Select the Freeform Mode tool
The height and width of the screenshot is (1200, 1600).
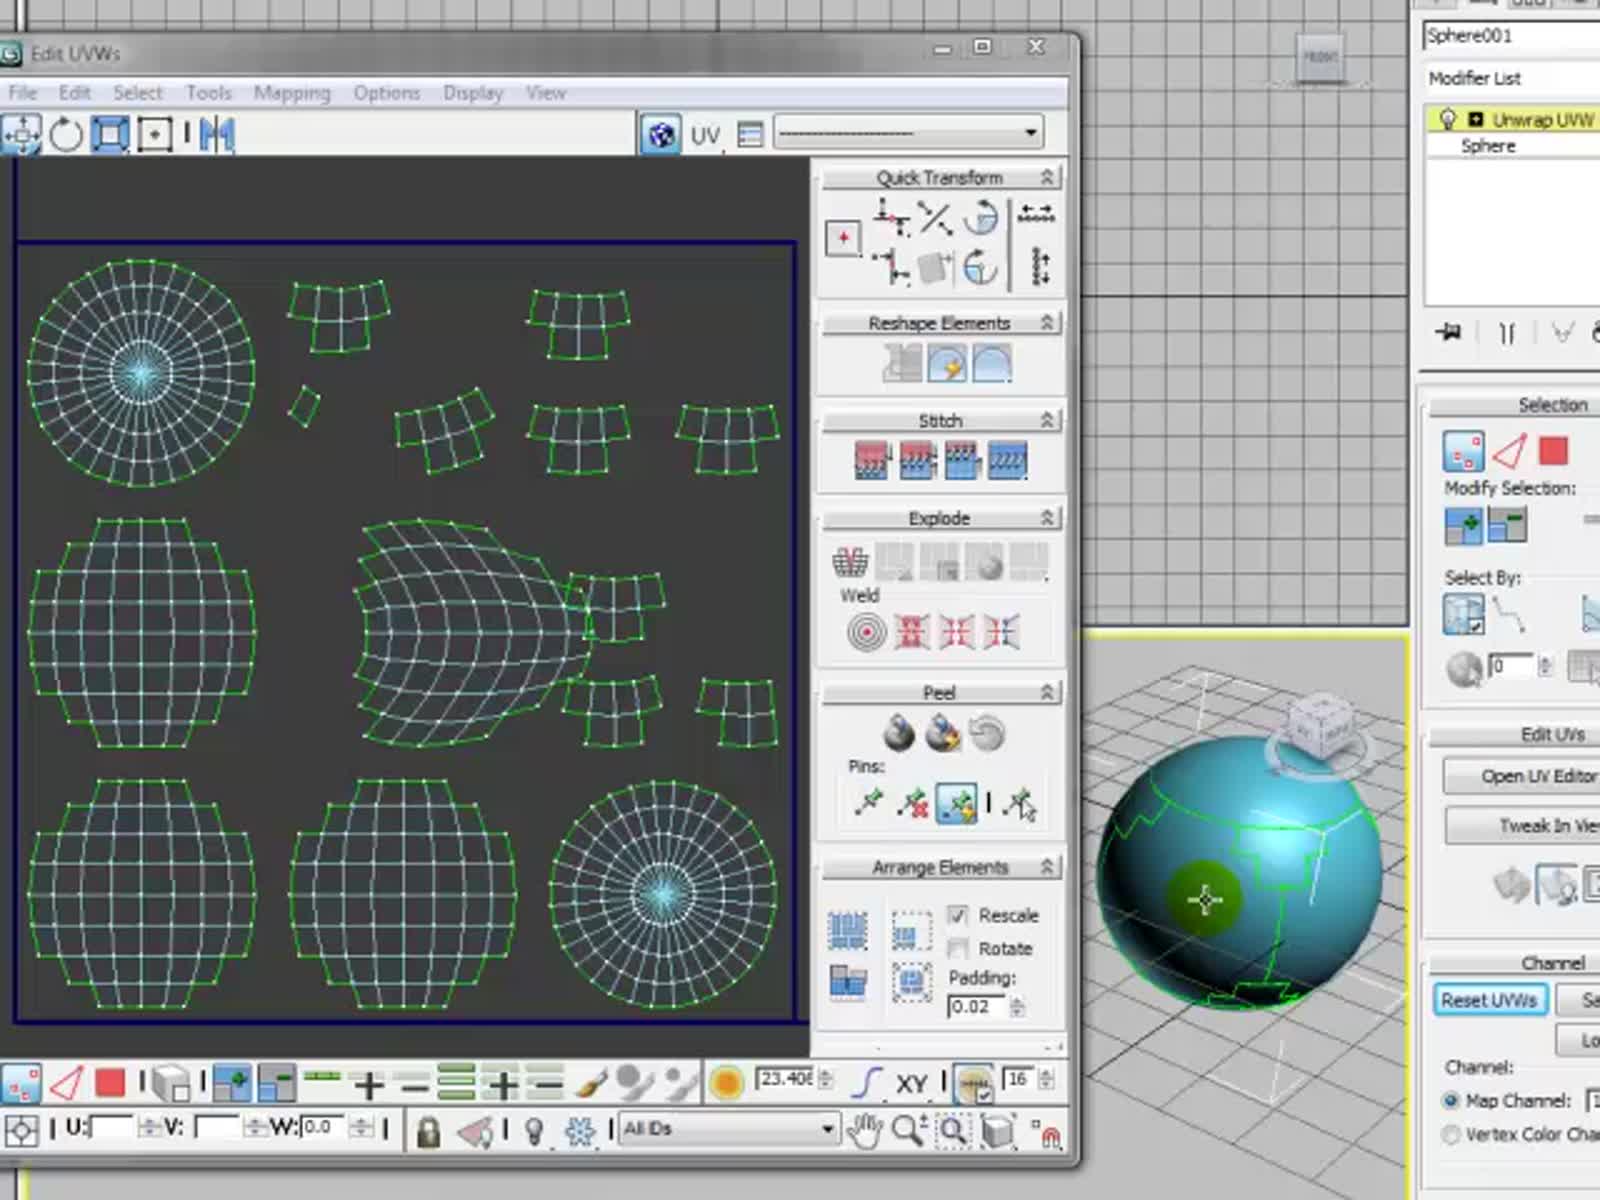[x=154, y=134]
